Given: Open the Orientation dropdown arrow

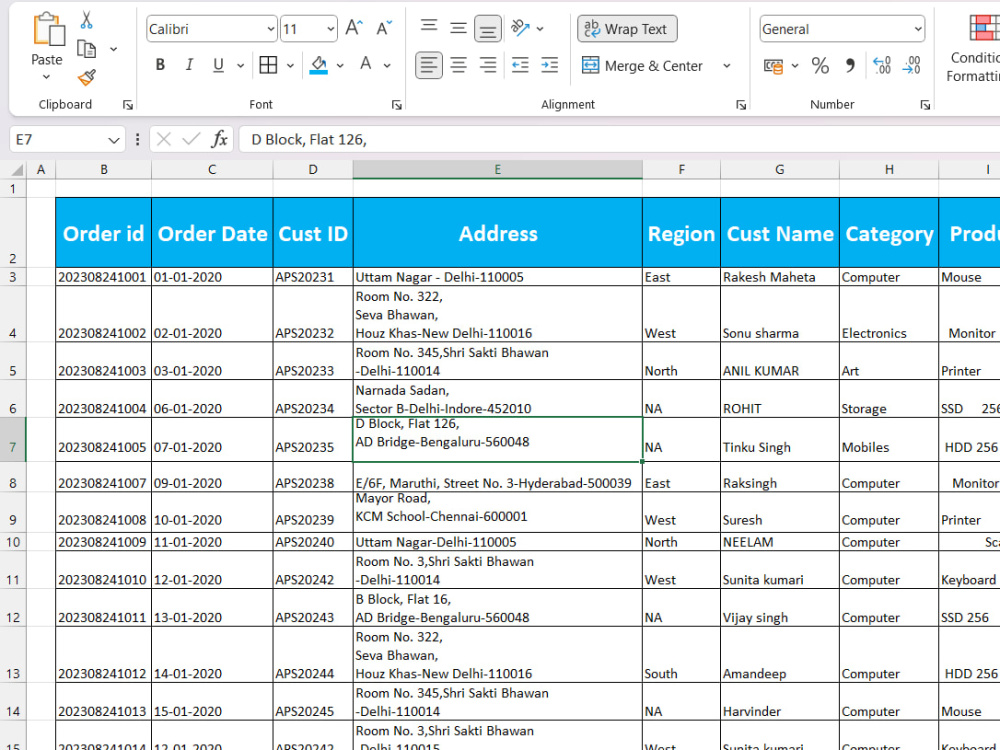Looking at the screenshot, I should click(x=540, y=29).
